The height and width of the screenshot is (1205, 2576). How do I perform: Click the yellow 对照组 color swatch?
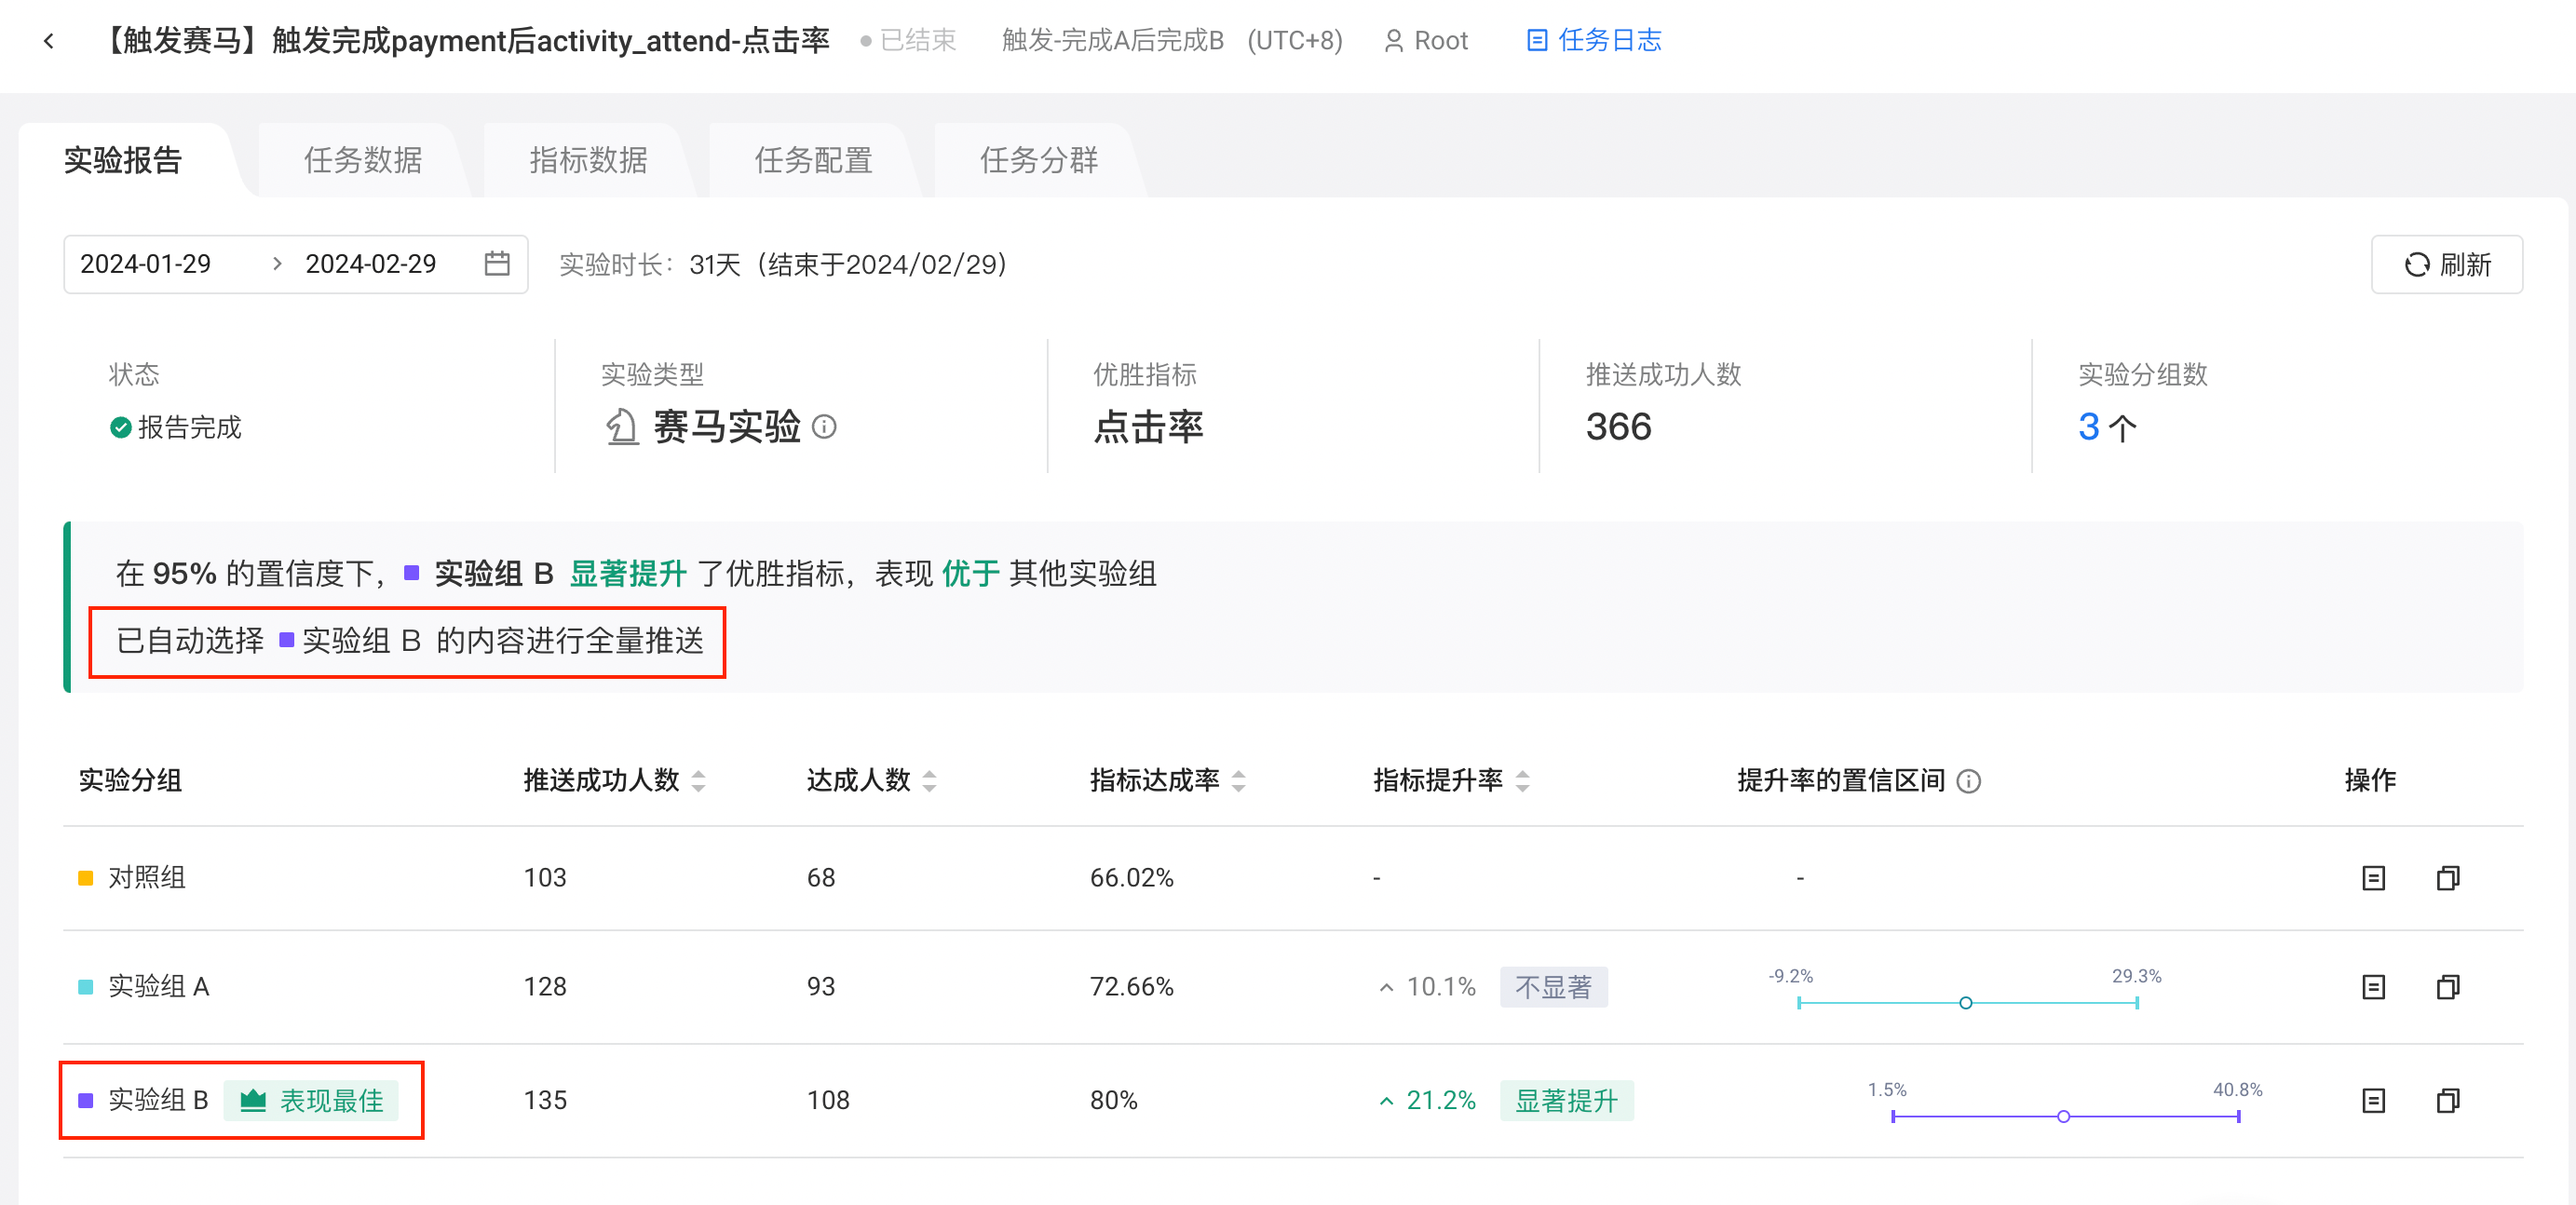pos(86,878)
